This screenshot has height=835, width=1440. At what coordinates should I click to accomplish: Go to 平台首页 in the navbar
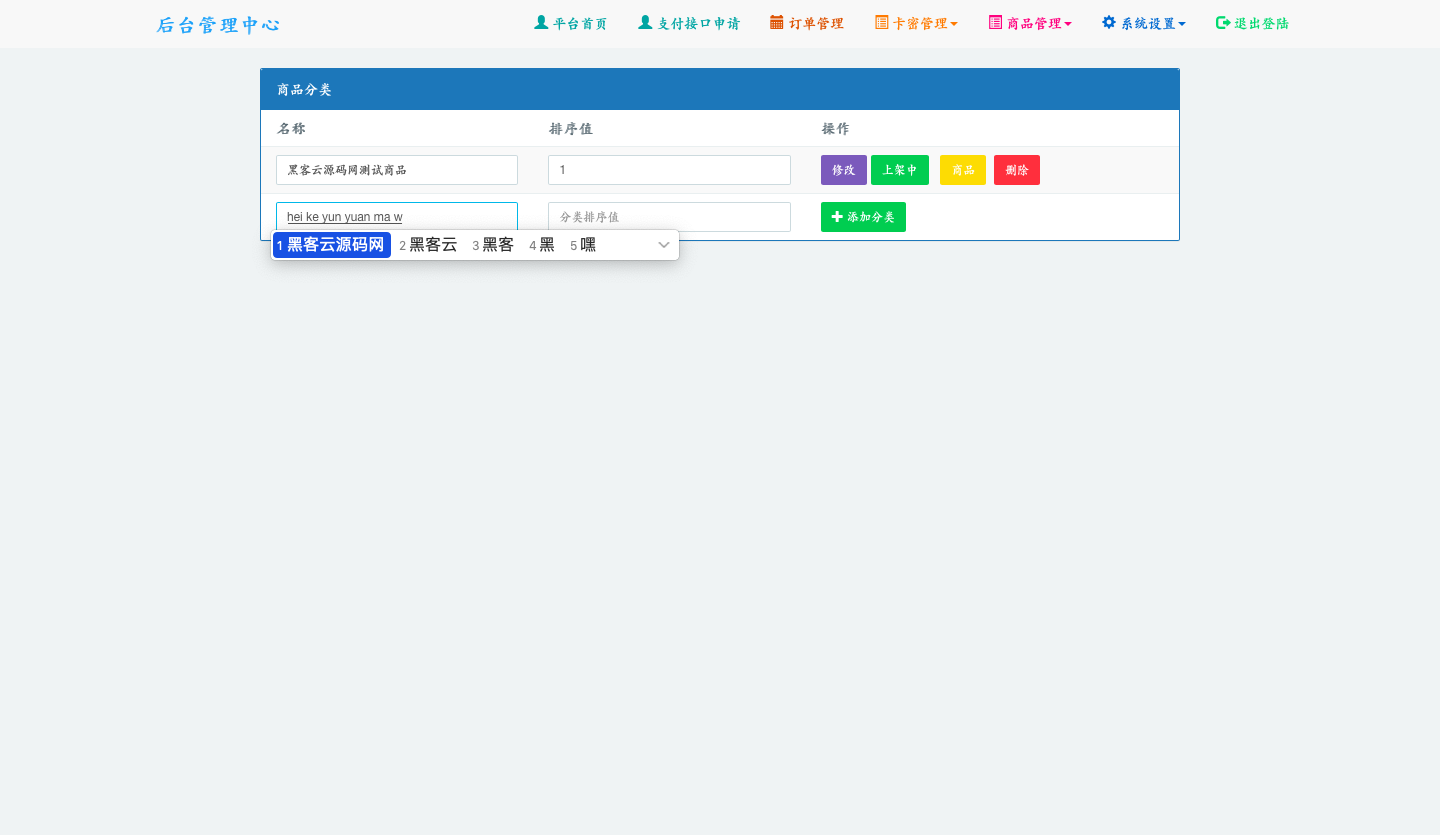pos(580,24)
